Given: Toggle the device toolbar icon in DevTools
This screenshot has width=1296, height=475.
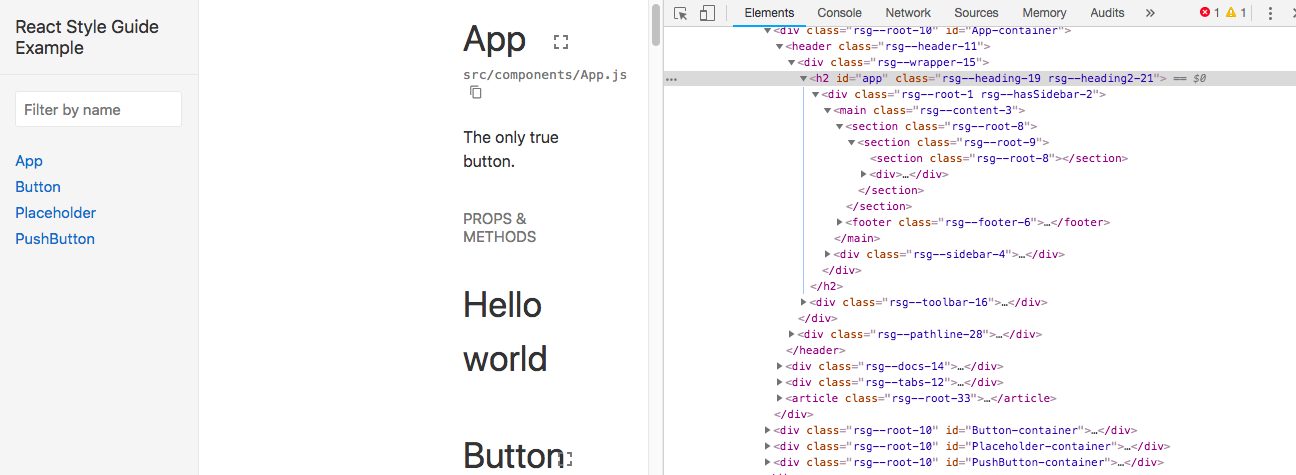Looking at the screenshot, I should [x=707, y=13].
